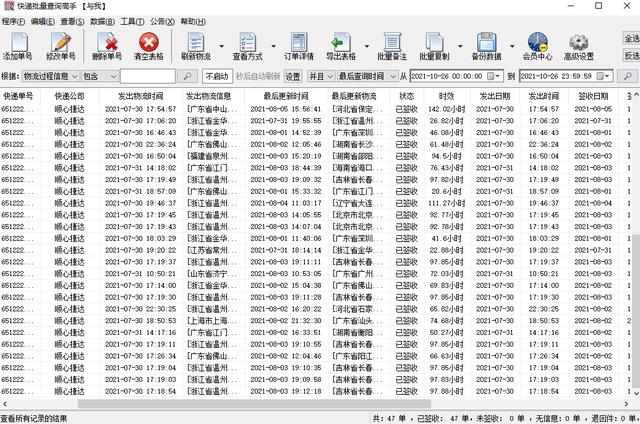This screenshot has width=640, height=424.
Task: Open the 工具(T) menu
Action: pyautogui.click(x=132, y=22)
